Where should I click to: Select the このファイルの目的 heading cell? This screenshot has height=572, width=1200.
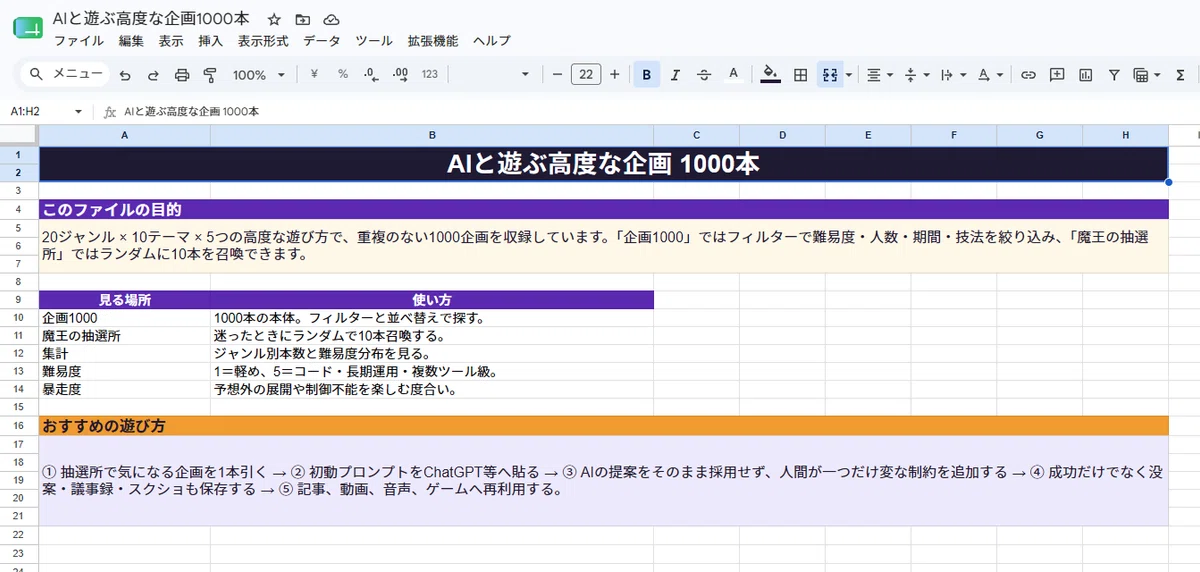point(603,209)
